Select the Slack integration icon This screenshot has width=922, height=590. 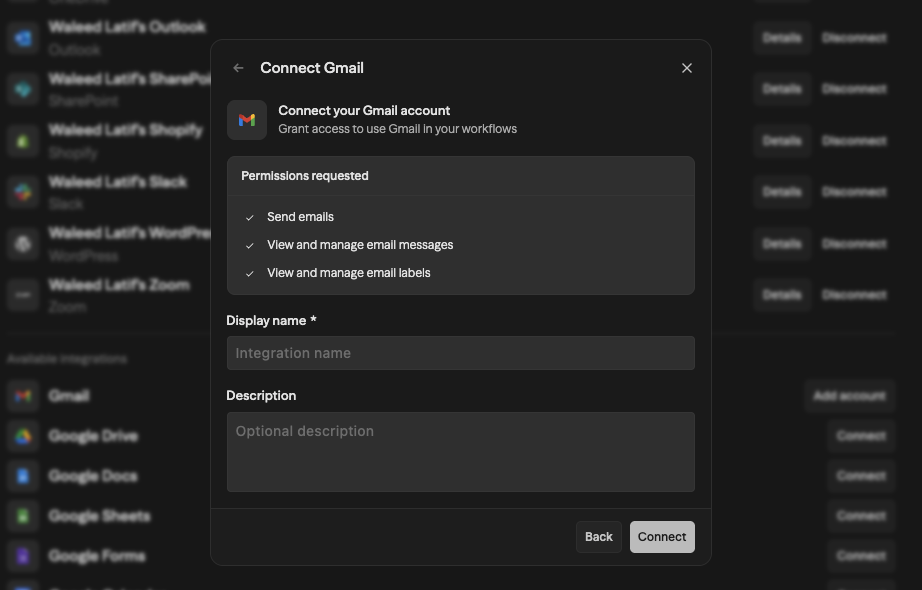(x=23, y=192)
